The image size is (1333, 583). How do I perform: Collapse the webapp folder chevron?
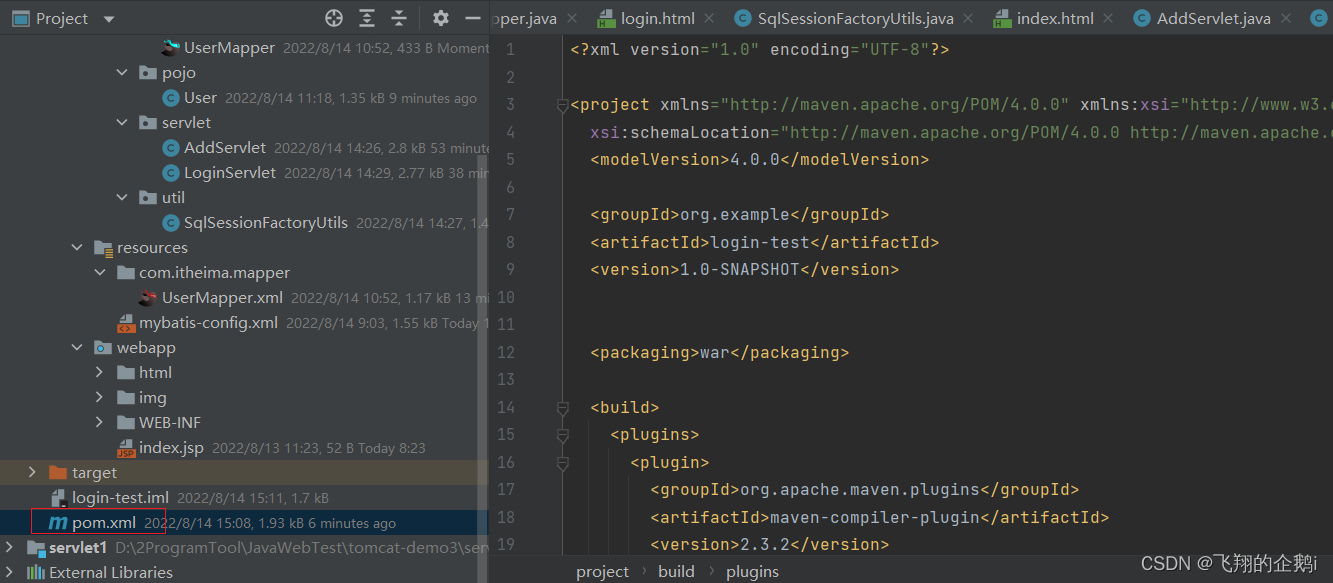click(77, 347)
